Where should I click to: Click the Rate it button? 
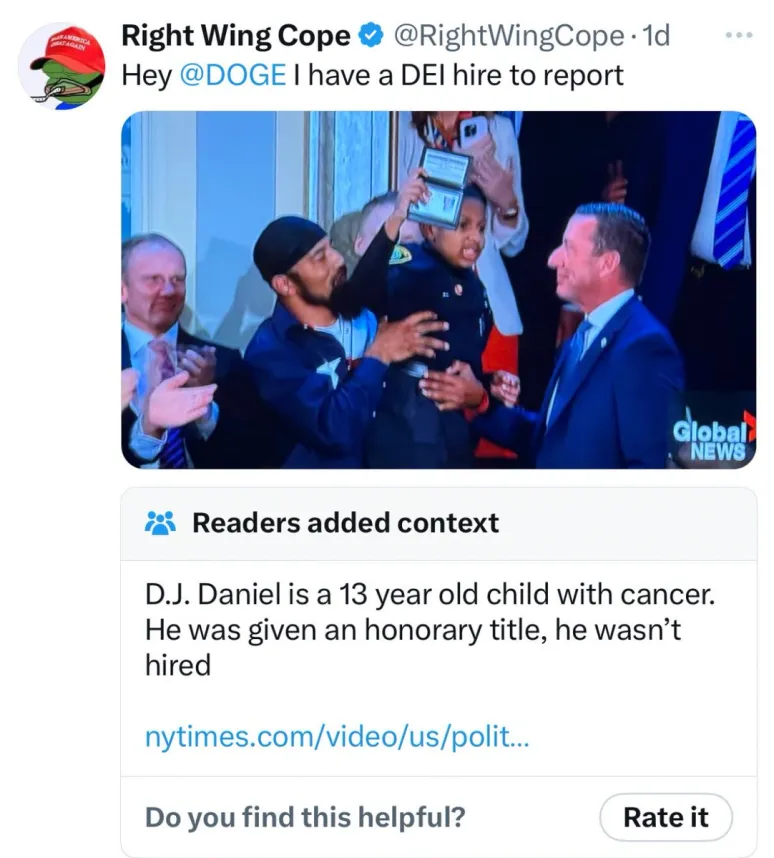pos(666,818)
